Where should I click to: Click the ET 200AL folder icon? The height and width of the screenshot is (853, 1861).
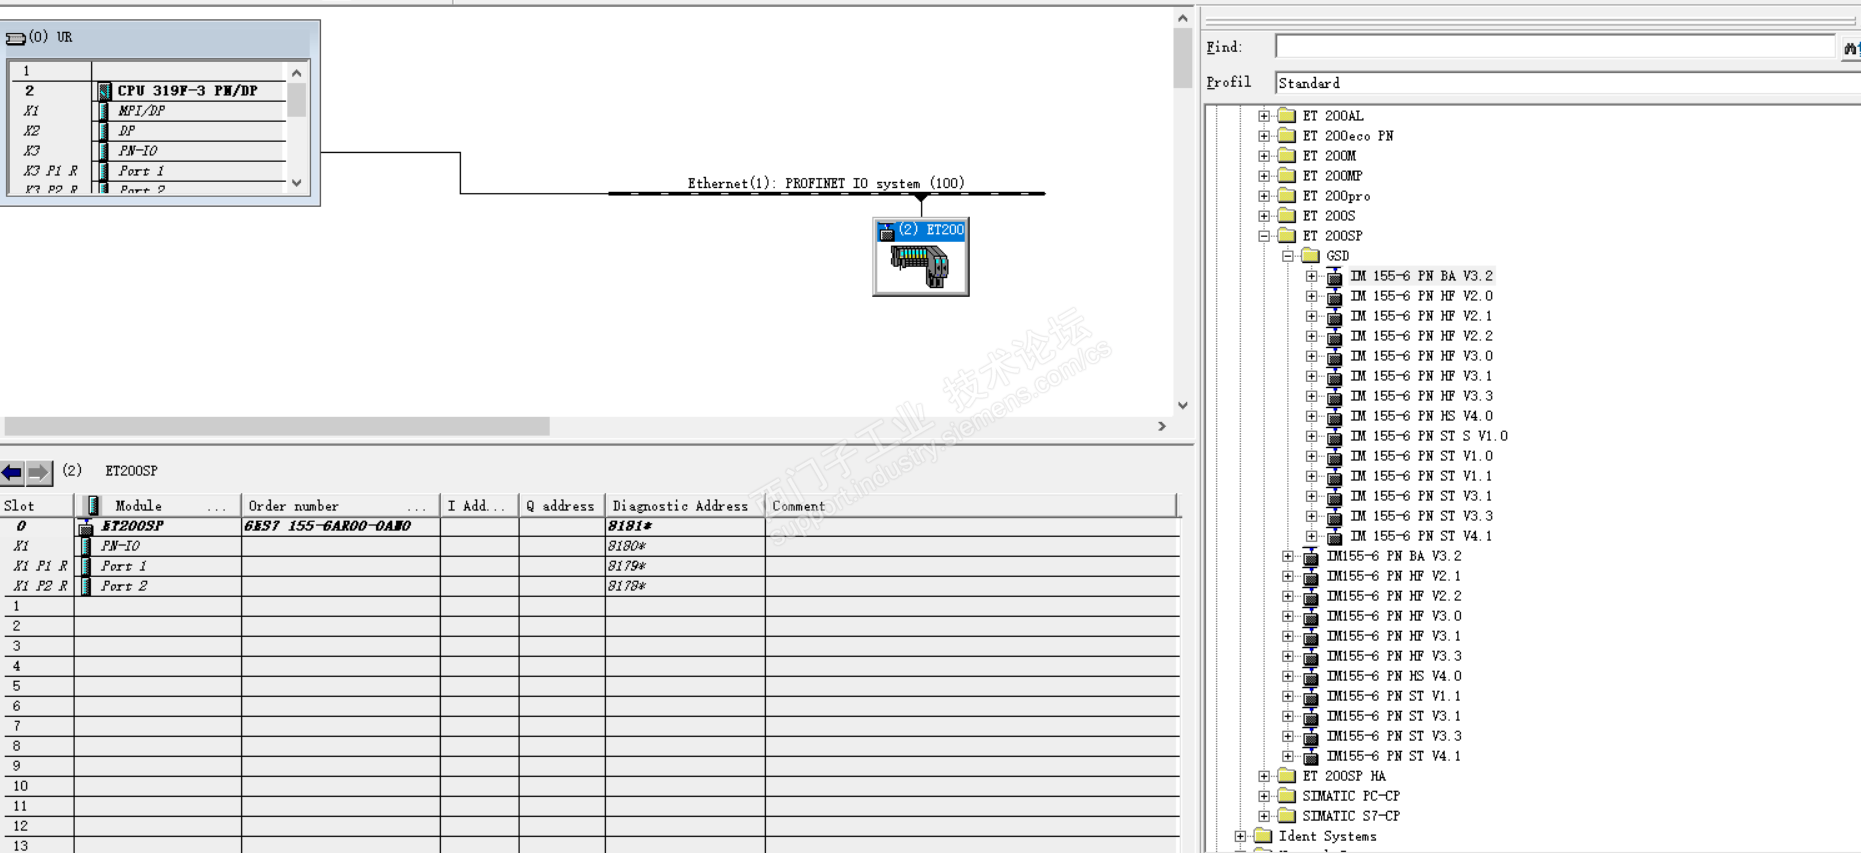click(1287, 116)
